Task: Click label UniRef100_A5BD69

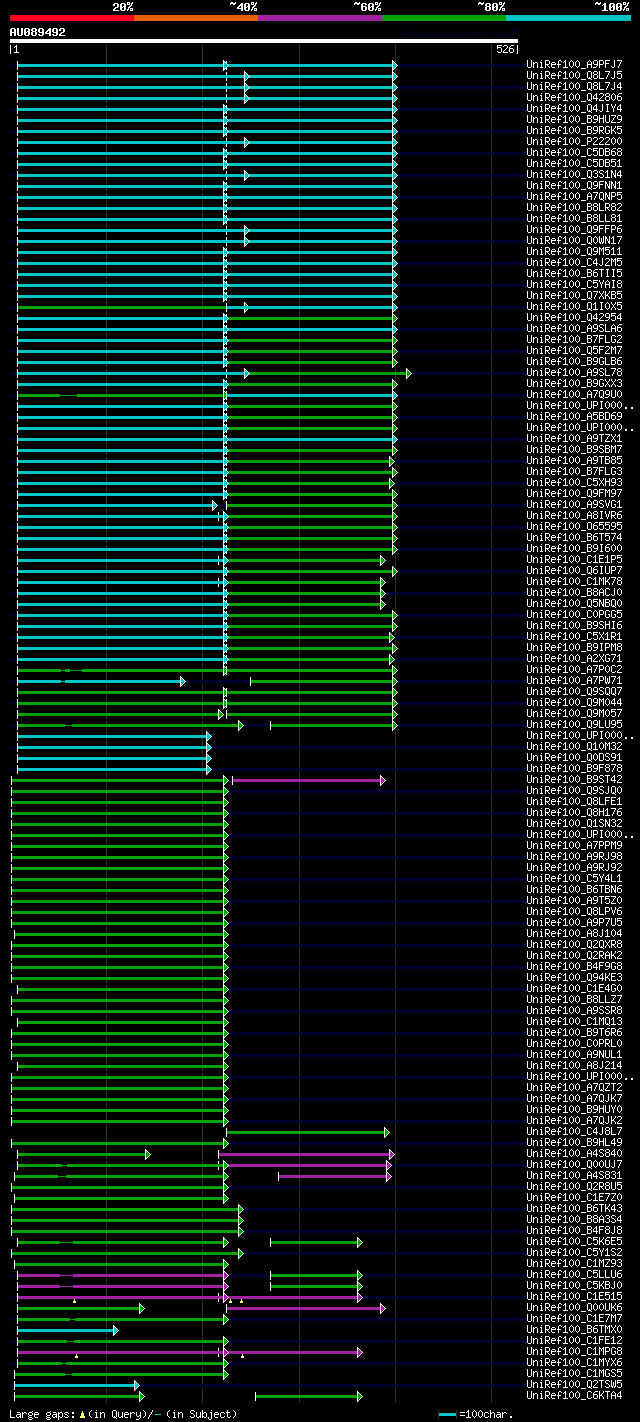Action: tap(575, 417)
